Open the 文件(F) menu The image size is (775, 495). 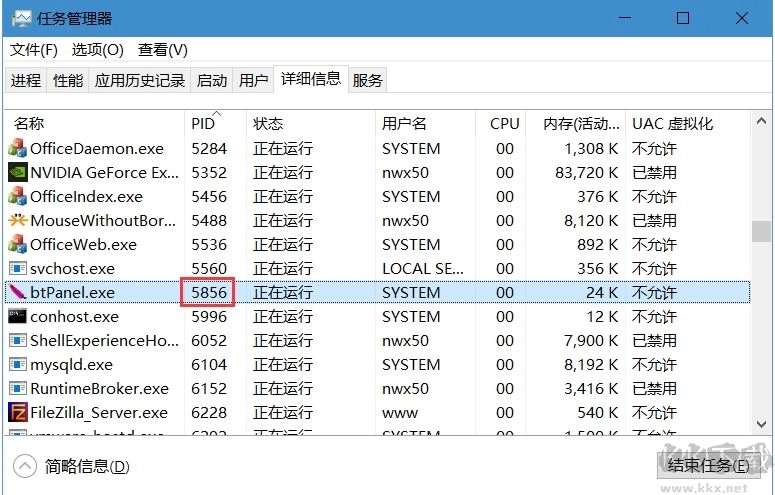pyautogui.click(x=34, y=50)
